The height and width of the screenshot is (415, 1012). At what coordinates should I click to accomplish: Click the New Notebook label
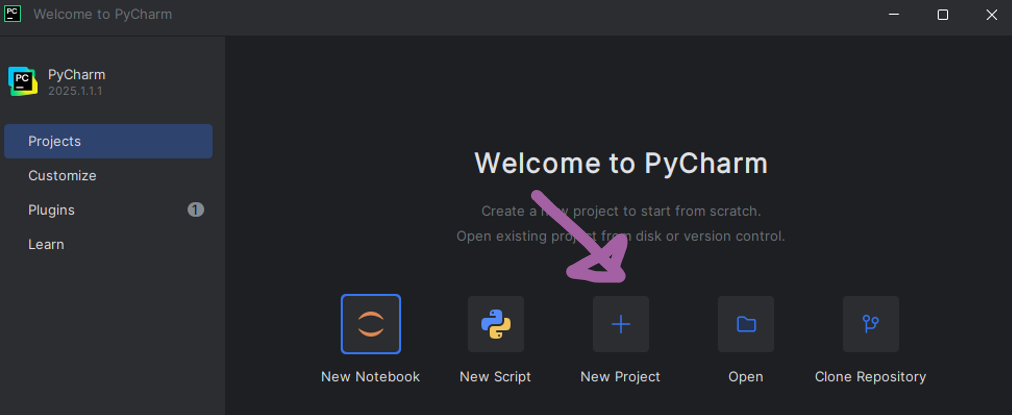pyautogui.click(x=370, y=377)
